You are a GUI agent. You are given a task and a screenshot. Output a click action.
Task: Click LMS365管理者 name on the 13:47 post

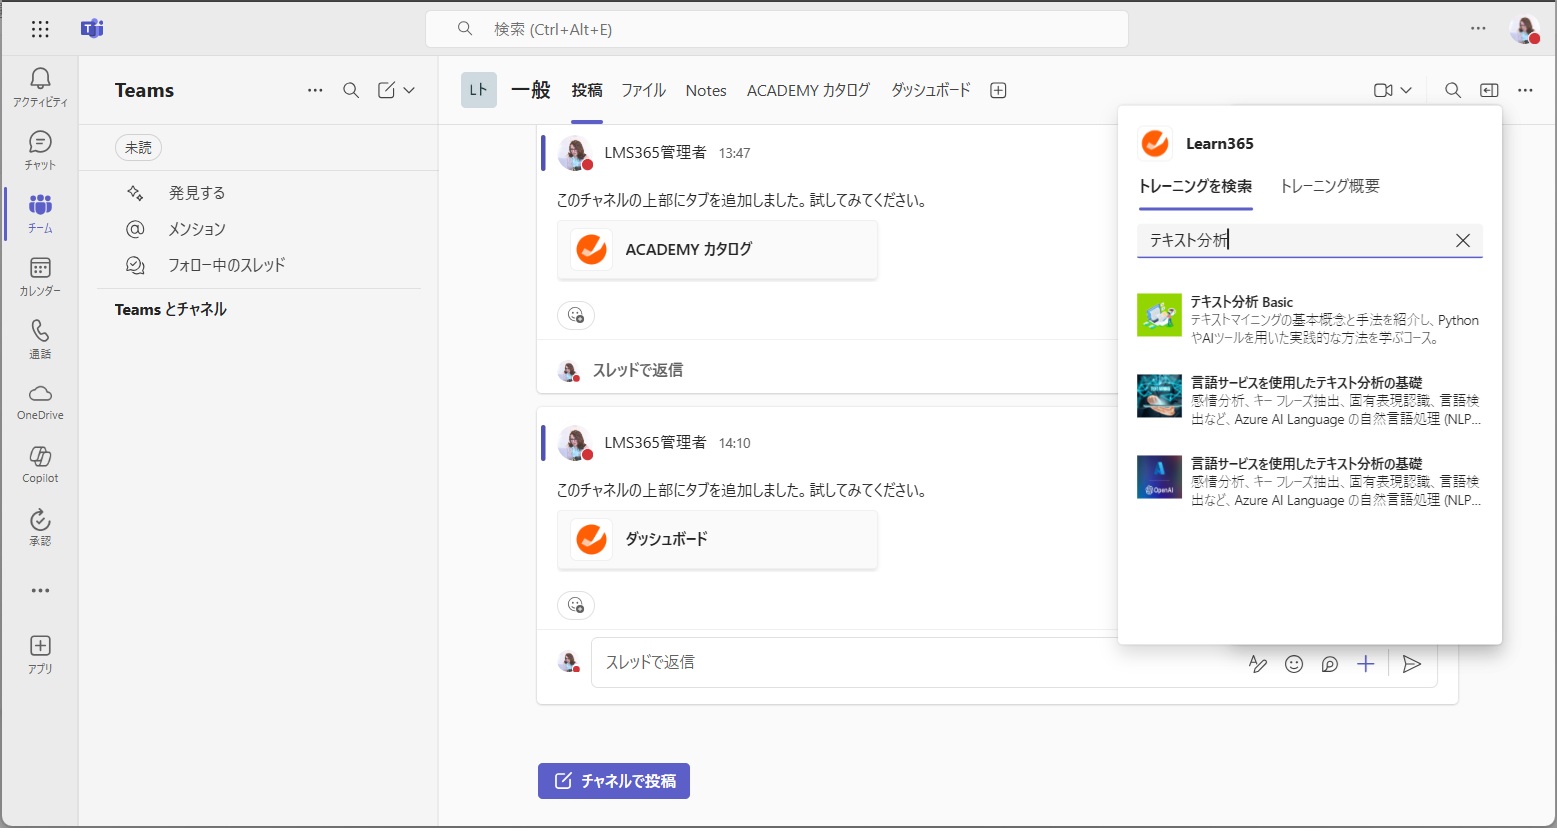(655, 152)
